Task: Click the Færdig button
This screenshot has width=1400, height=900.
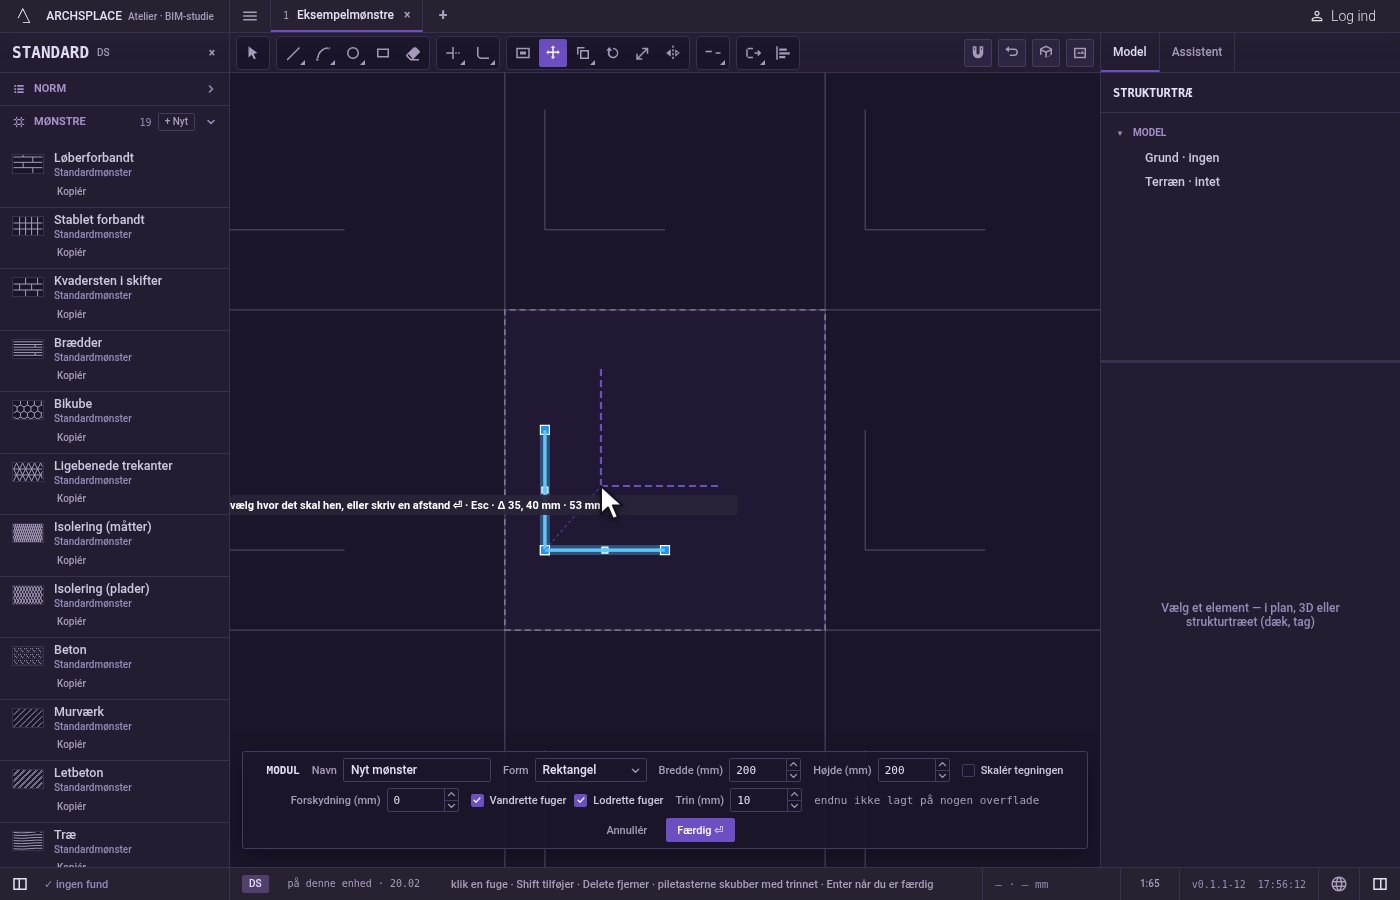Action: point(700,830)
